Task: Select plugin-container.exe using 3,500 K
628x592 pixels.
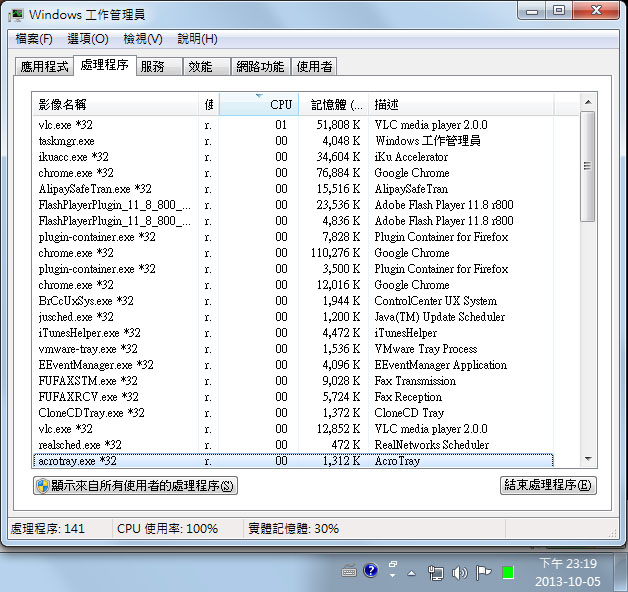Action: (293, 269)
